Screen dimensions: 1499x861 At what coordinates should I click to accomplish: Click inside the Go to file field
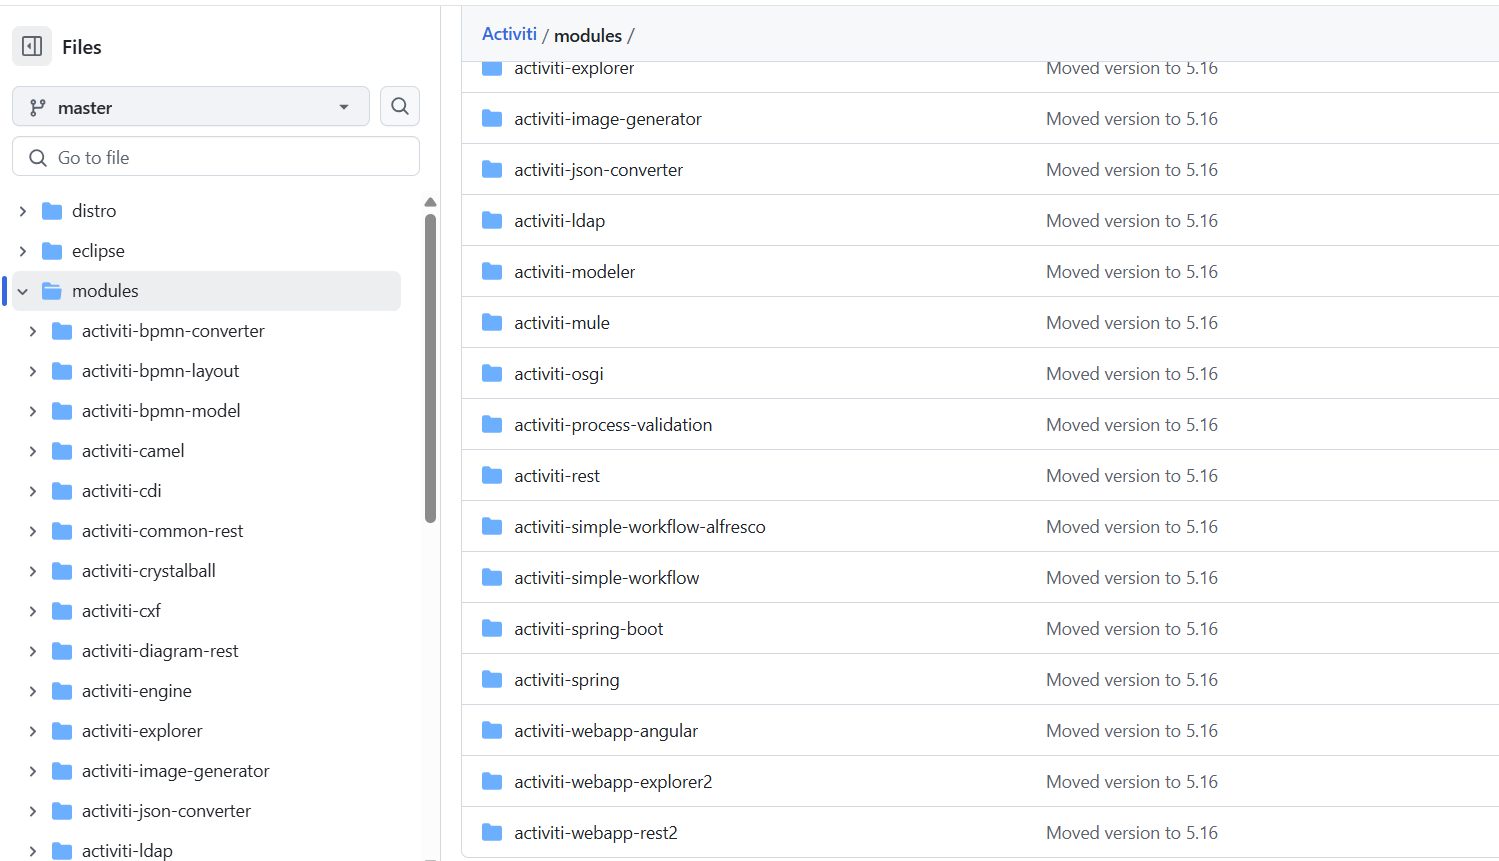(x=215, y=157)
